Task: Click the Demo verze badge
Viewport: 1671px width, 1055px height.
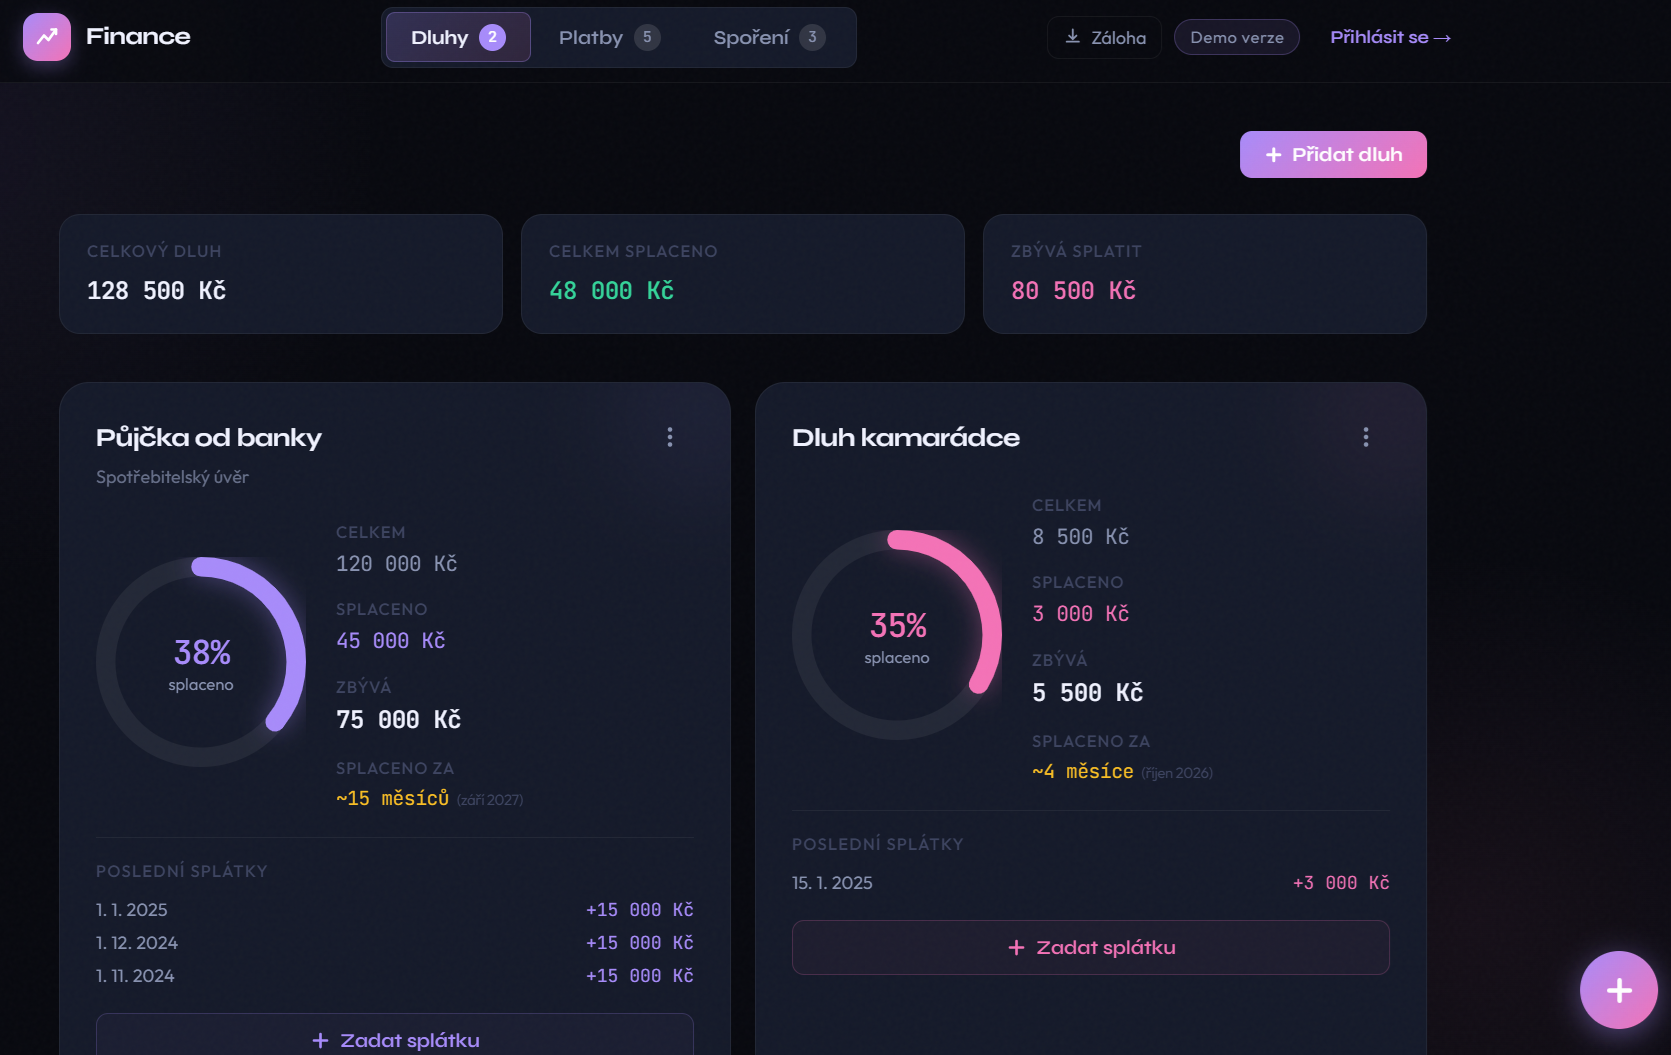Action: (x=1237, y=37)
